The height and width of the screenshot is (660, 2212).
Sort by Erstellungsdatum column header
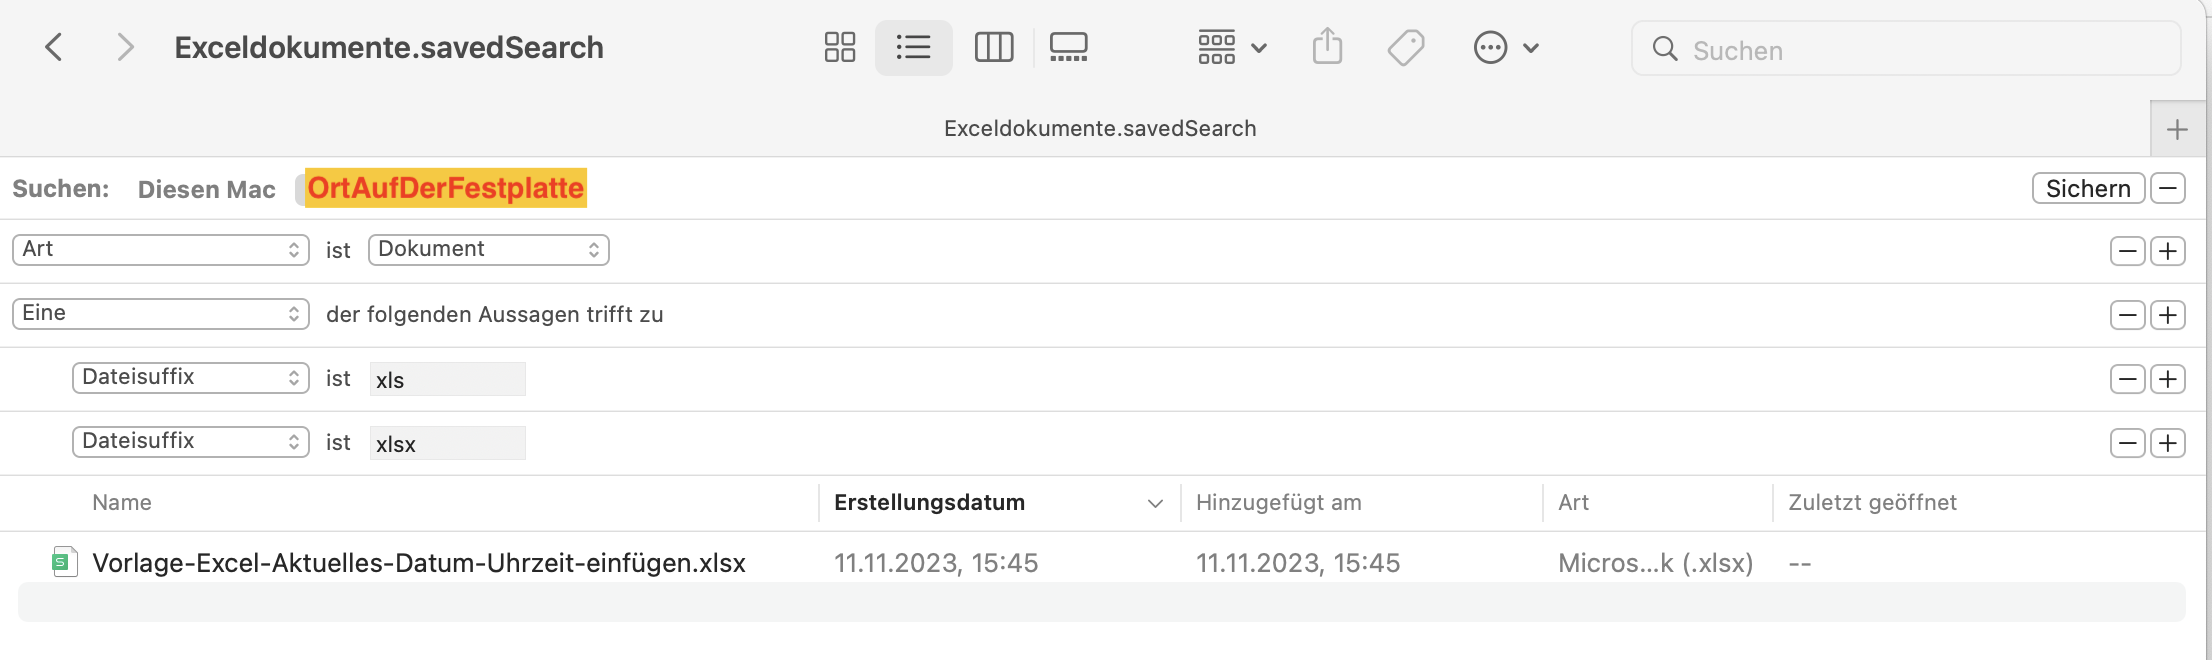click(x=930, y=503)
